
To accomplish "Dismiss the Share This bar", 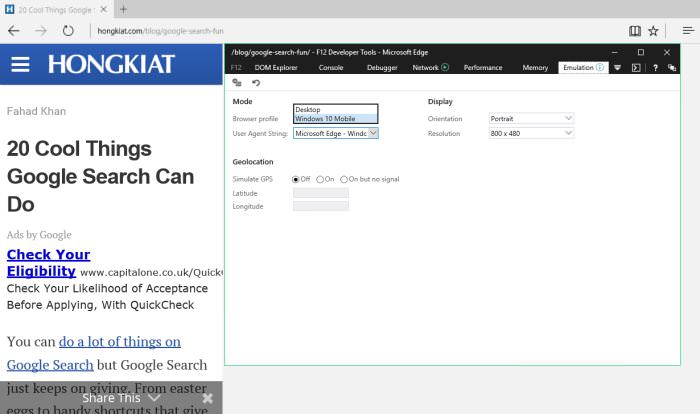I will (x=207, y=398).
